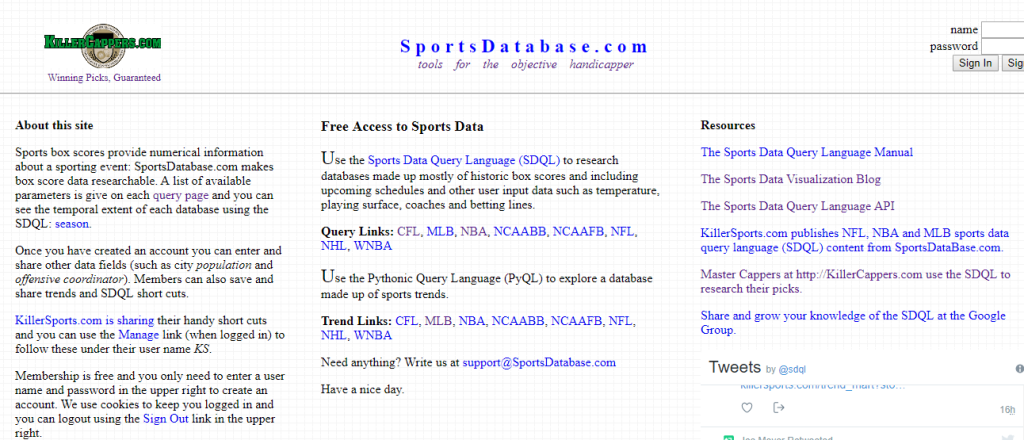Open the KillerSports.com is sharing link
This screenshot has height=440, width=1024.
coord(84,321)
